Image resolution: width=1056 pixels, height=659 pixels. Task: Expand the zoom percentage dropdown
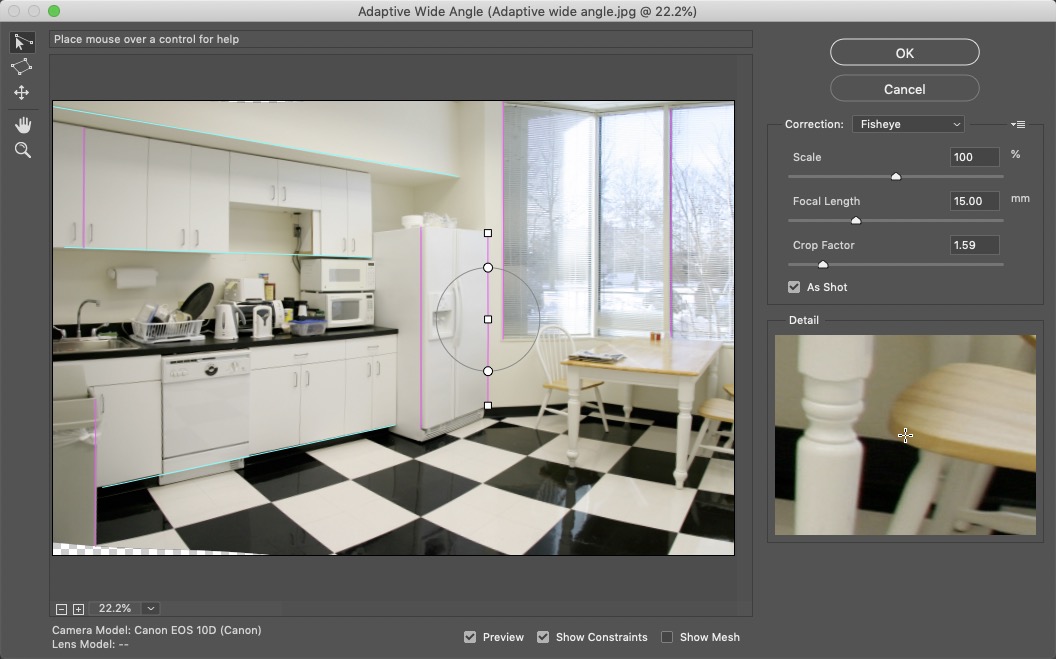click(151, 609)
